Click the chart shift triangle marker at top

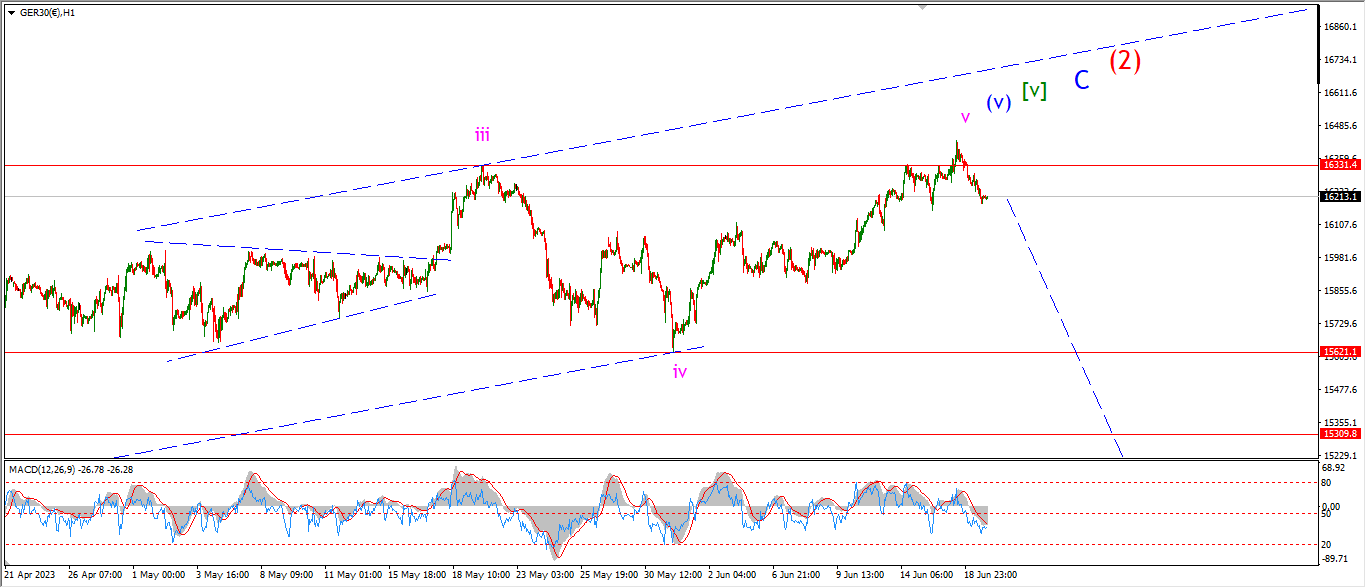tap(923, 6)
